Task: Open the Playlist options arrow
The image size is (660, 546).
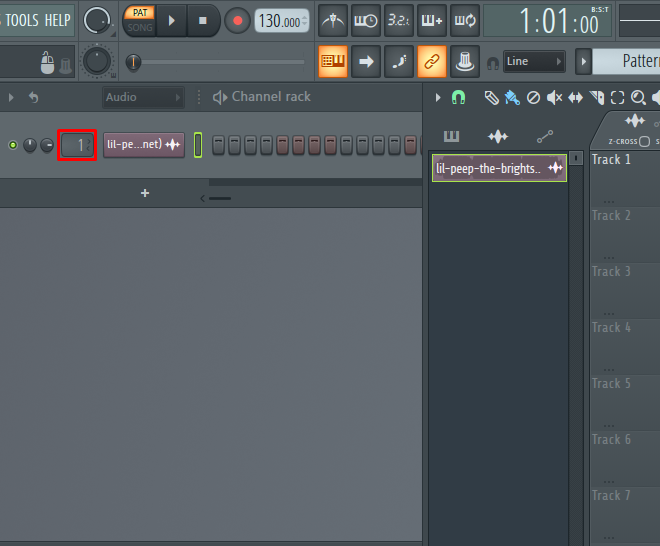Action: tap(438, 98)
